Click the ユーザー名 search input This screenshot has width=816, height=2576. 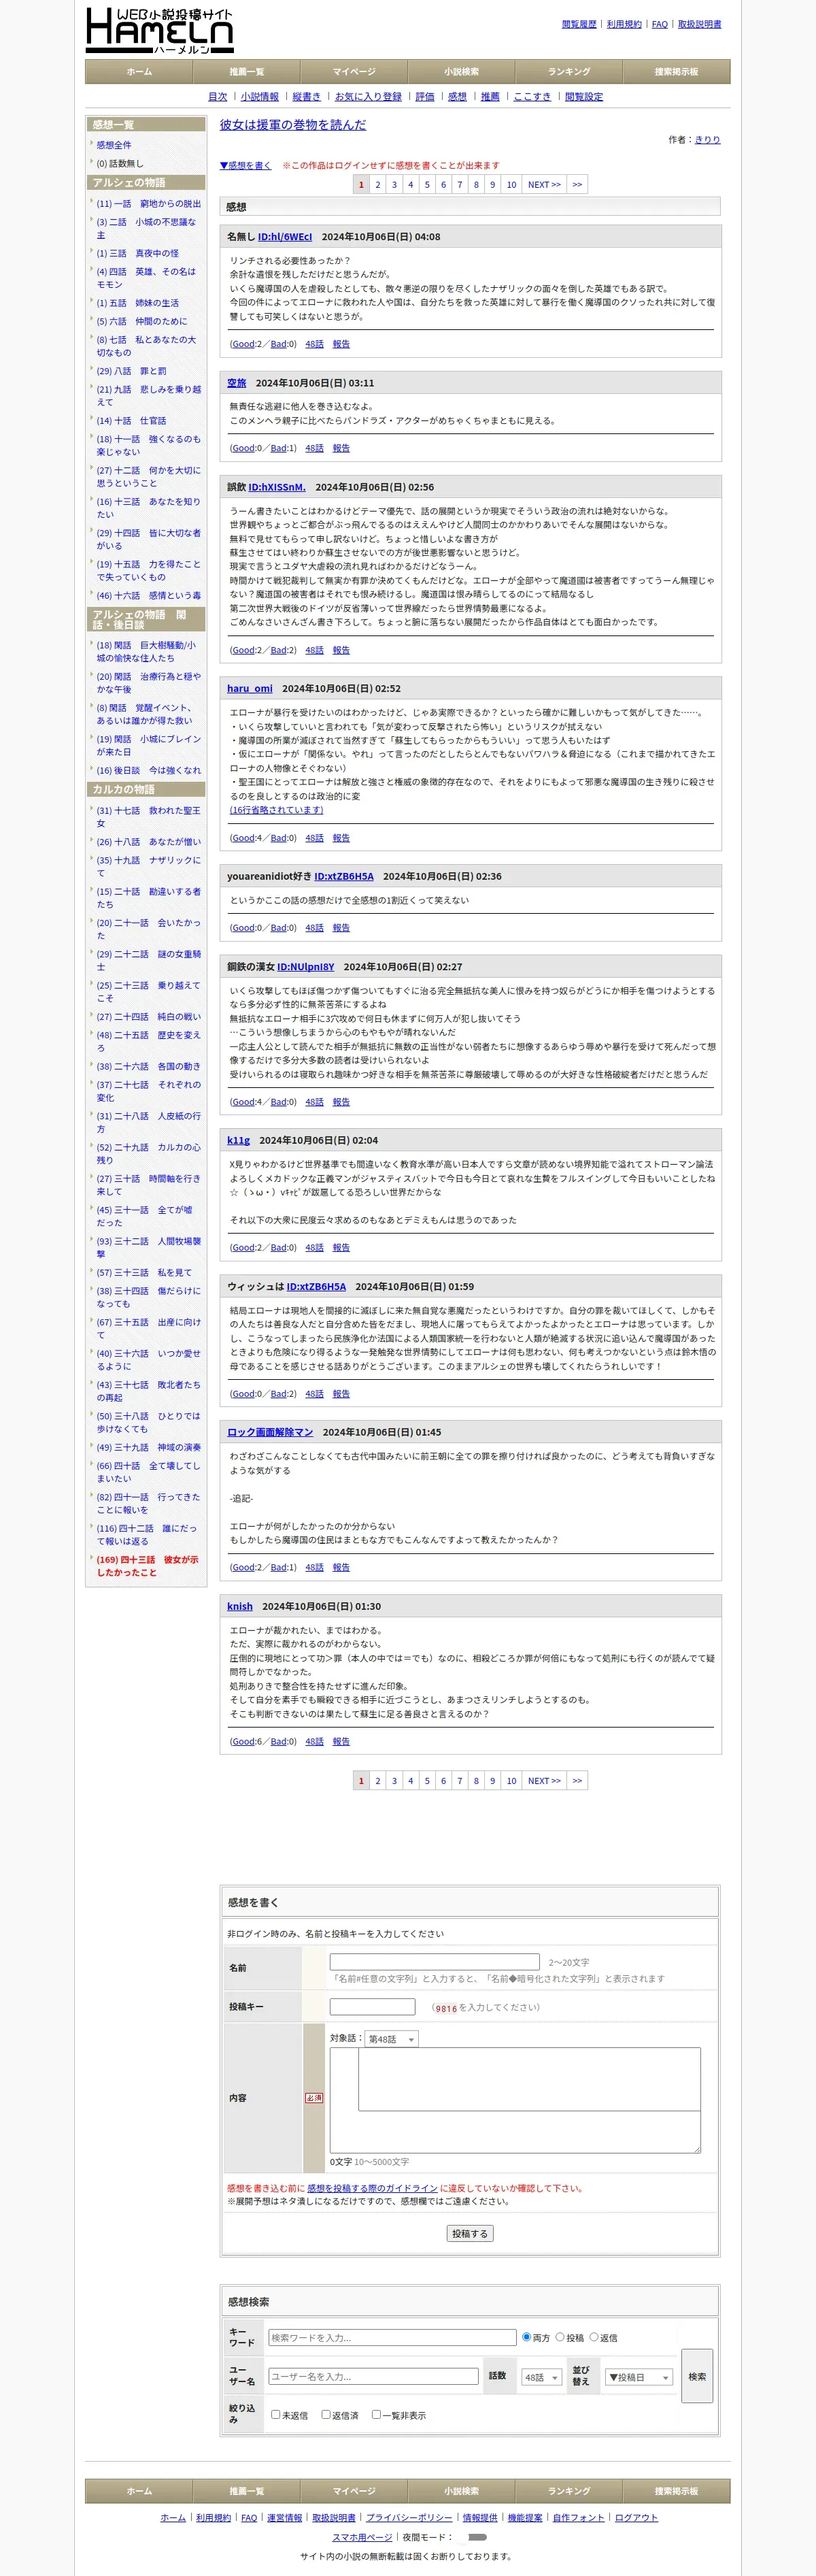click(373, 2376)
